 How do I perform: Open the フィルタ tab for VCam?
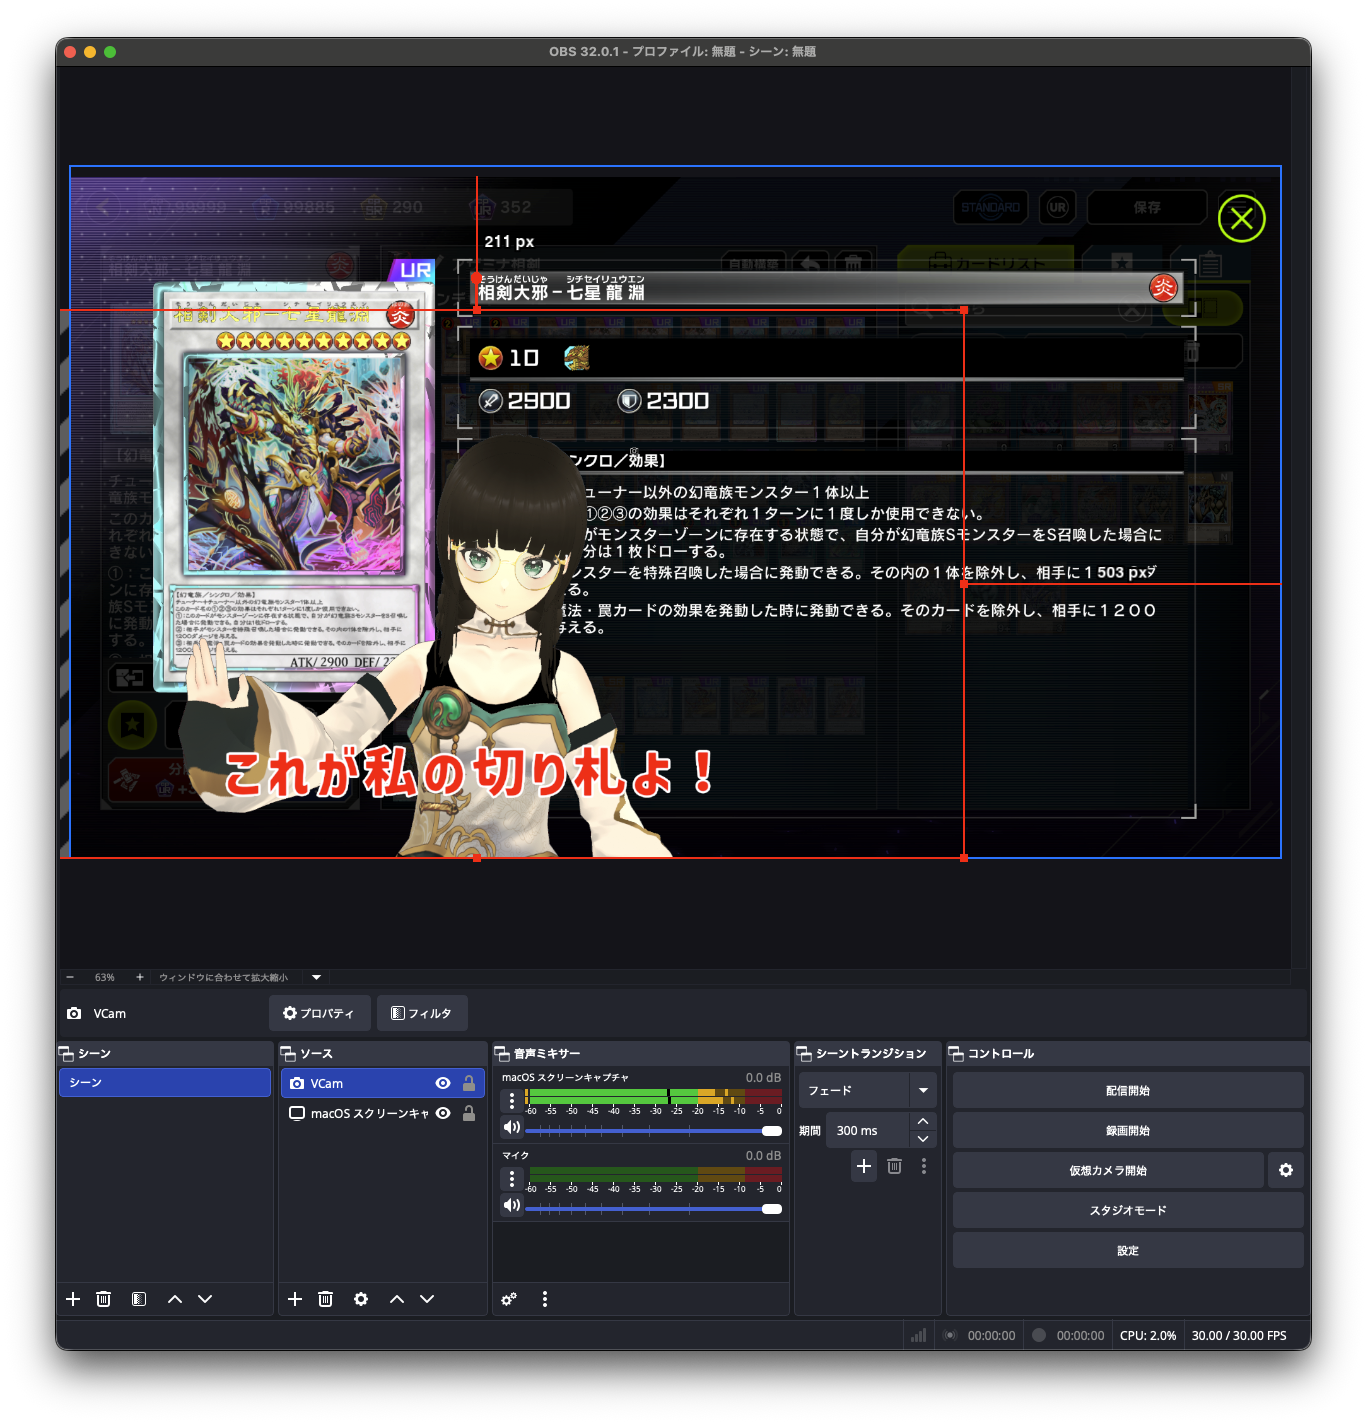pyautogui.click(x=421, y=1013)
